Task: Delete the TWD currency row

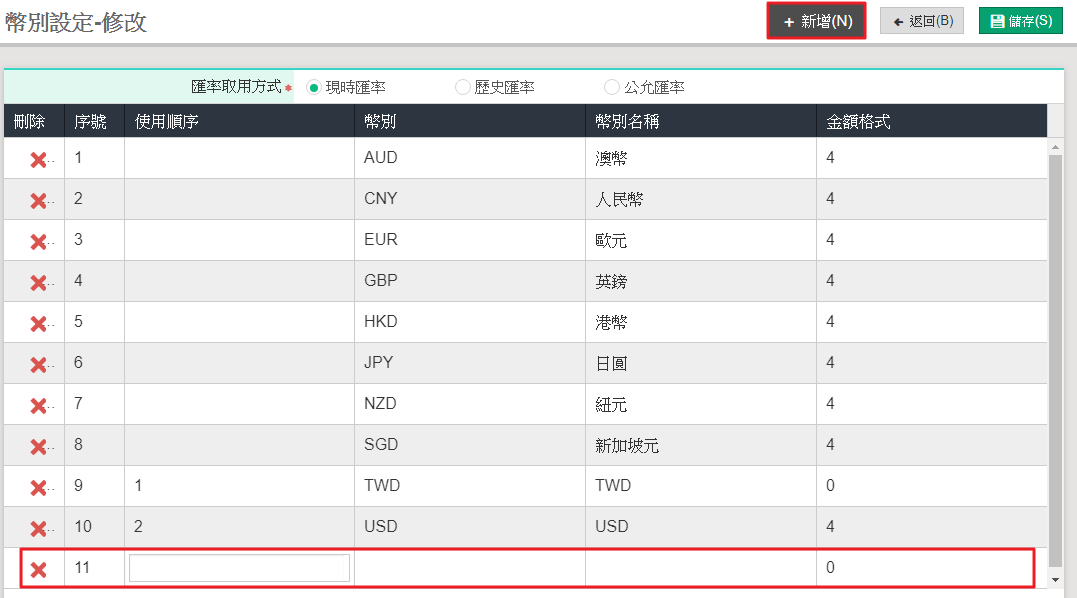Action: (38, 487)
